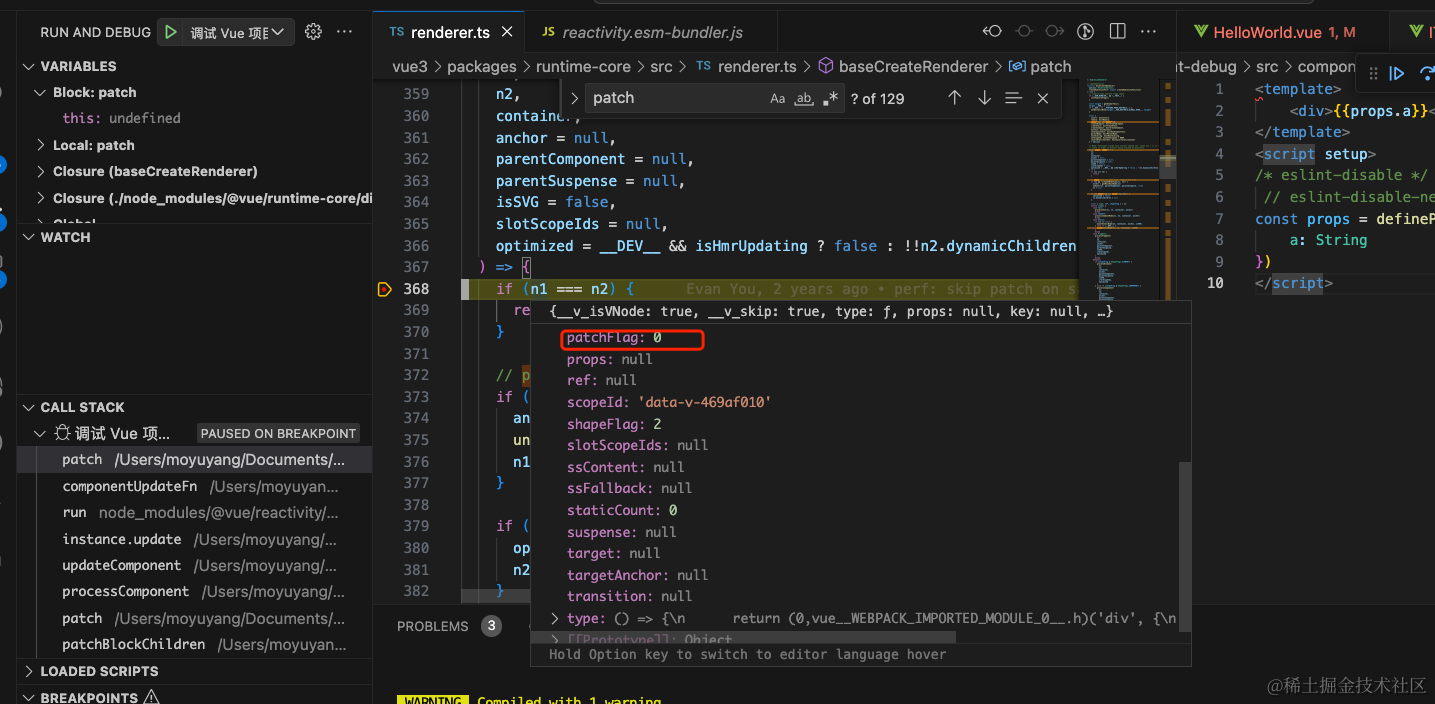This screenshot has width=1435, height=704.
Task: Toggle replace mode in find widget
Action: (x=573, y=98)
